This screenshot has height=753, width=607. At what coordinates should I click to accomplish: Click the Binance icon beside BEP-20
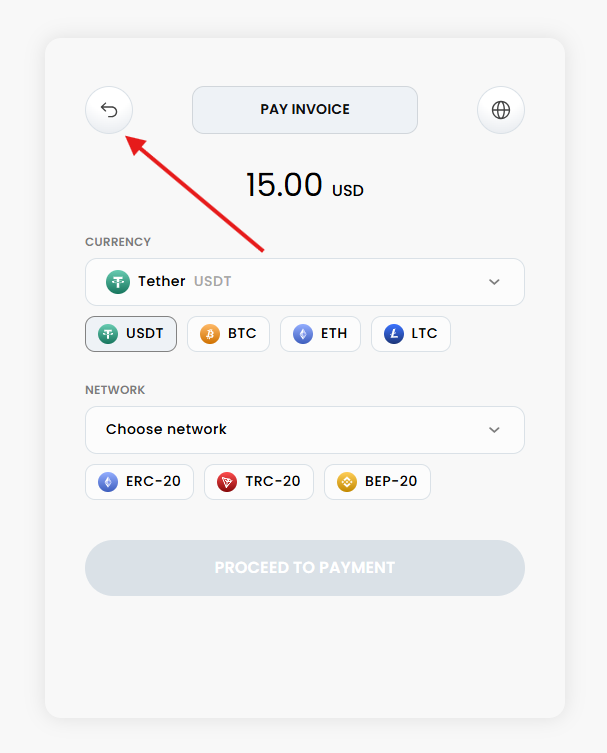click(x=347, y=482)
